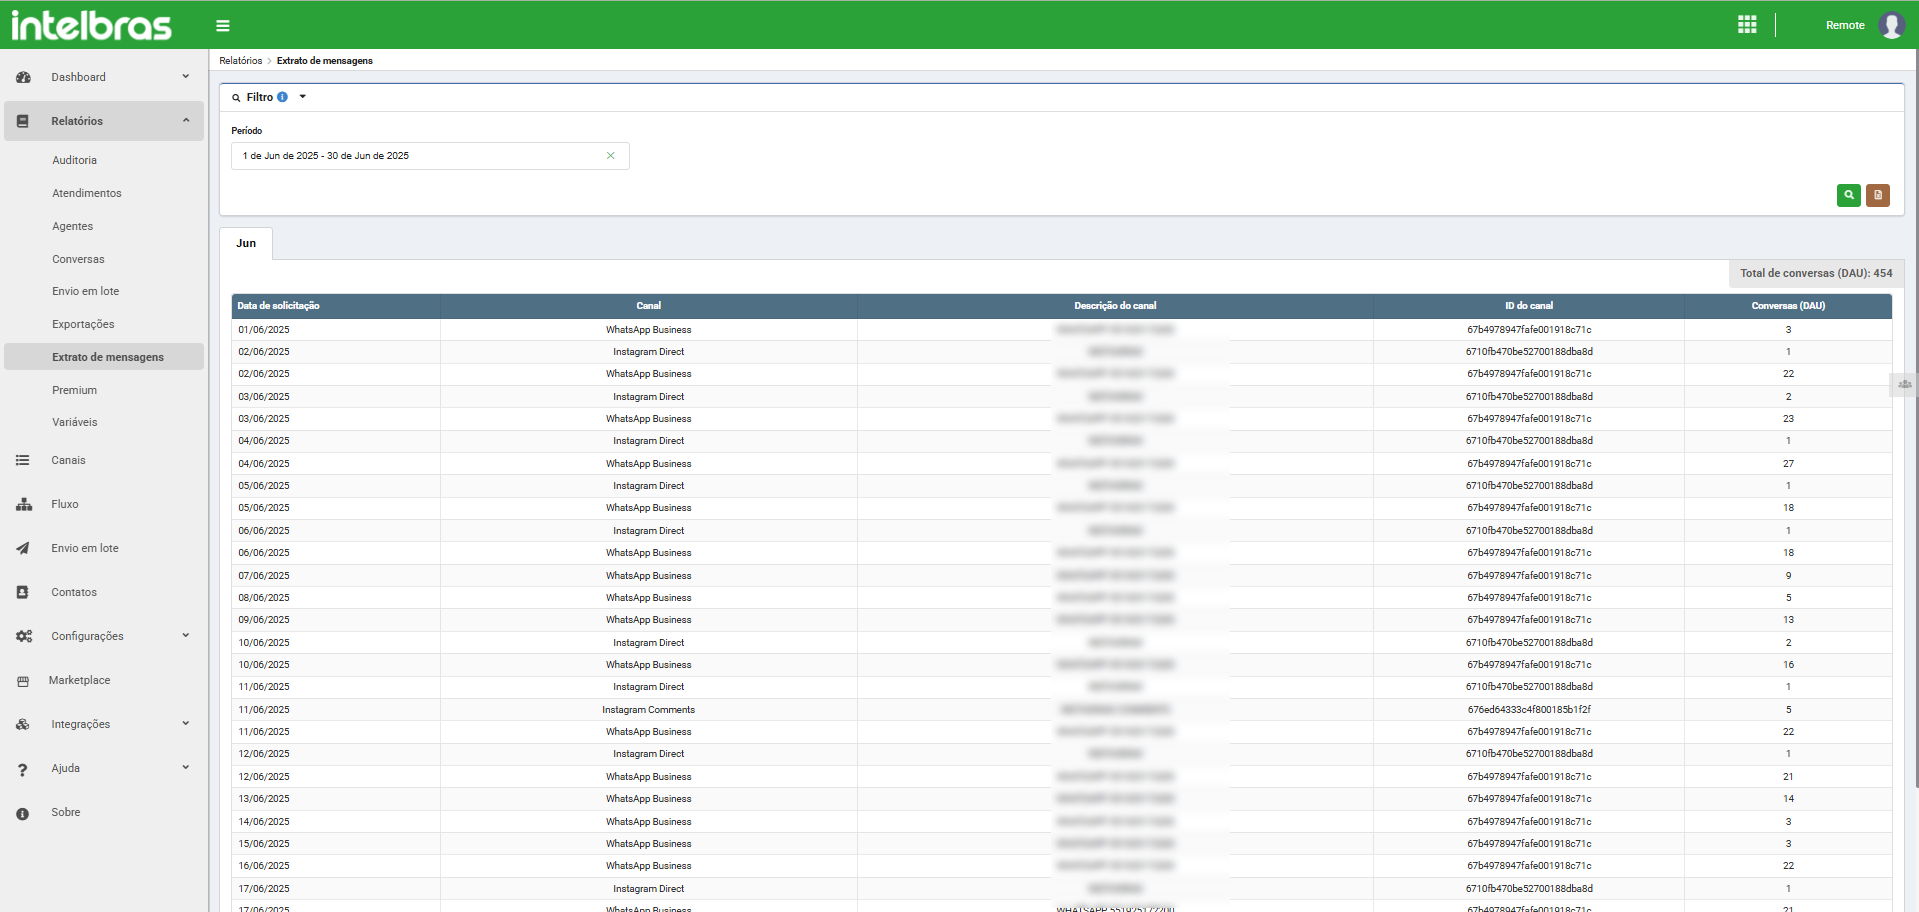Click Instagram Comments in 11/06/2025 row
1919x912 pixels.
pyautogui.click(x=648, y=710)
